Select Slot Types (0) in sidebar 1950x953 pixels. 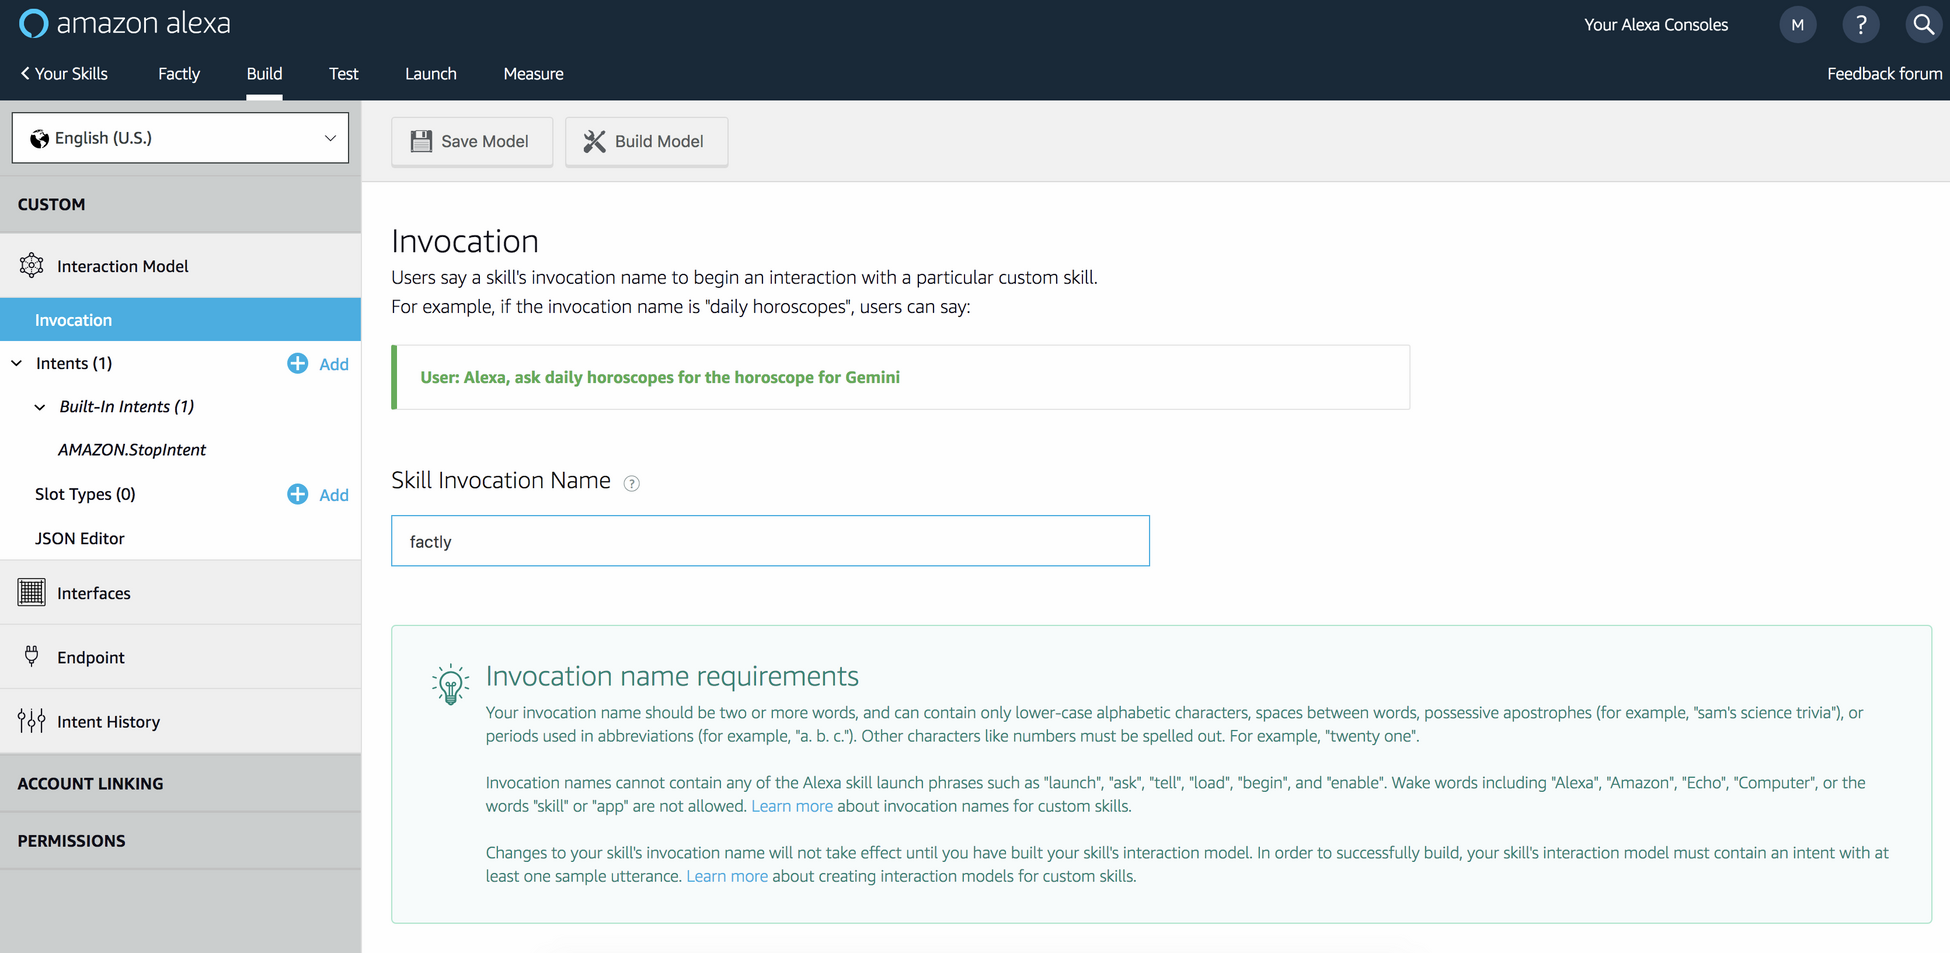coord(85,494)
